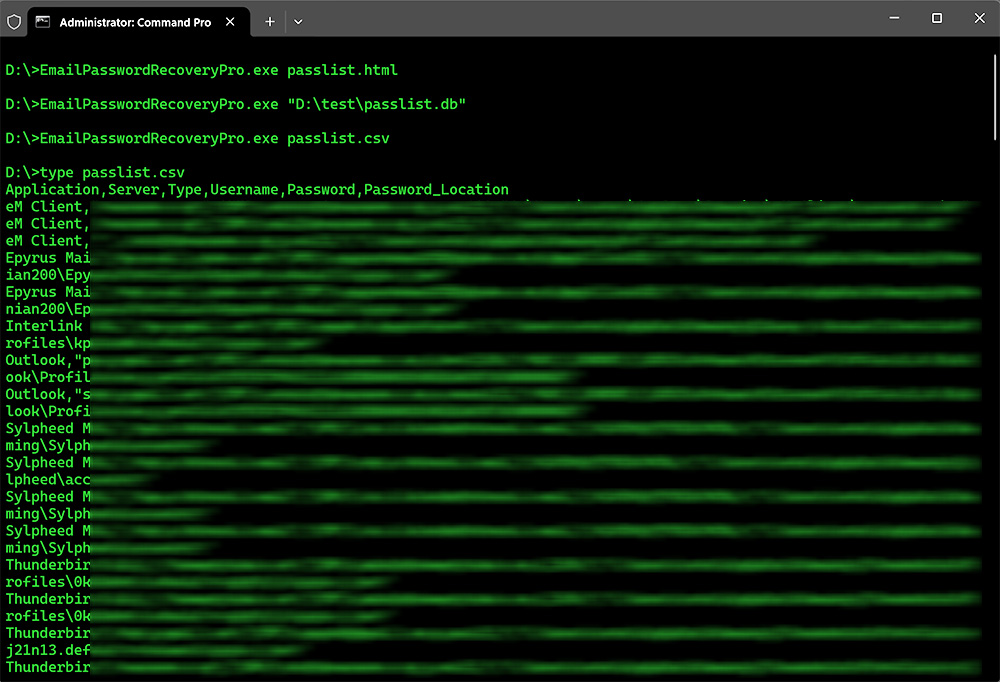Screen dimensions: 1000x682
Task: Click the first eM Client output row
Action: tap(46, 207)
